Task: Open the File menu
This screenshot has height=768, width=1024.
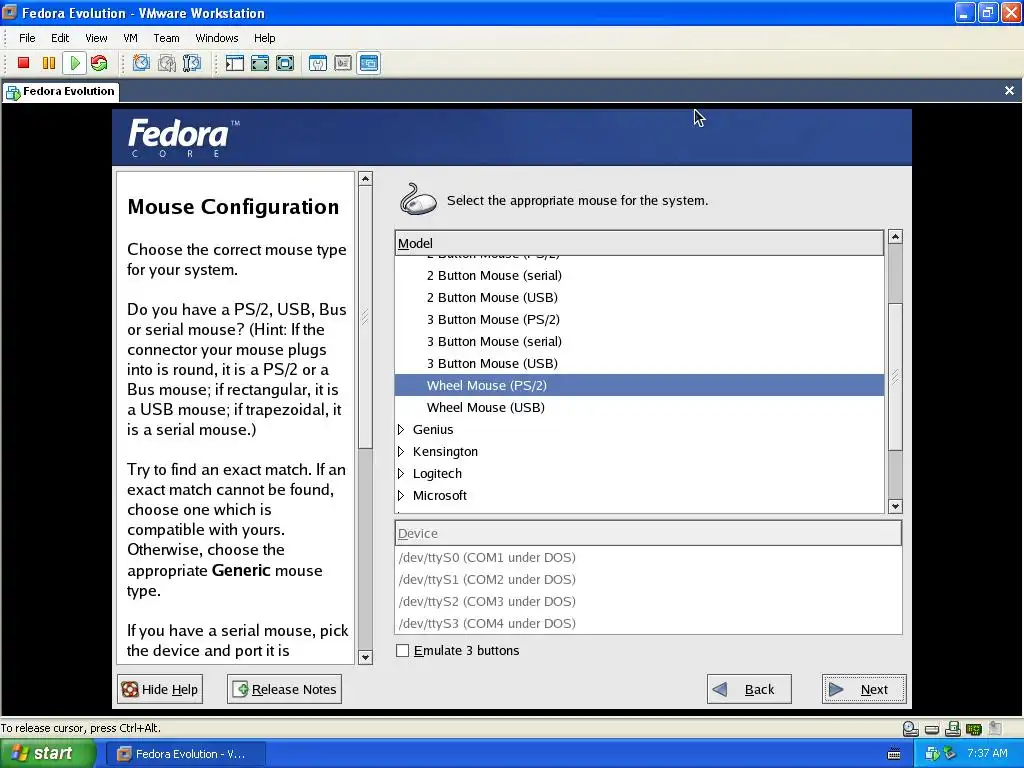Action: tap(27, 38)
